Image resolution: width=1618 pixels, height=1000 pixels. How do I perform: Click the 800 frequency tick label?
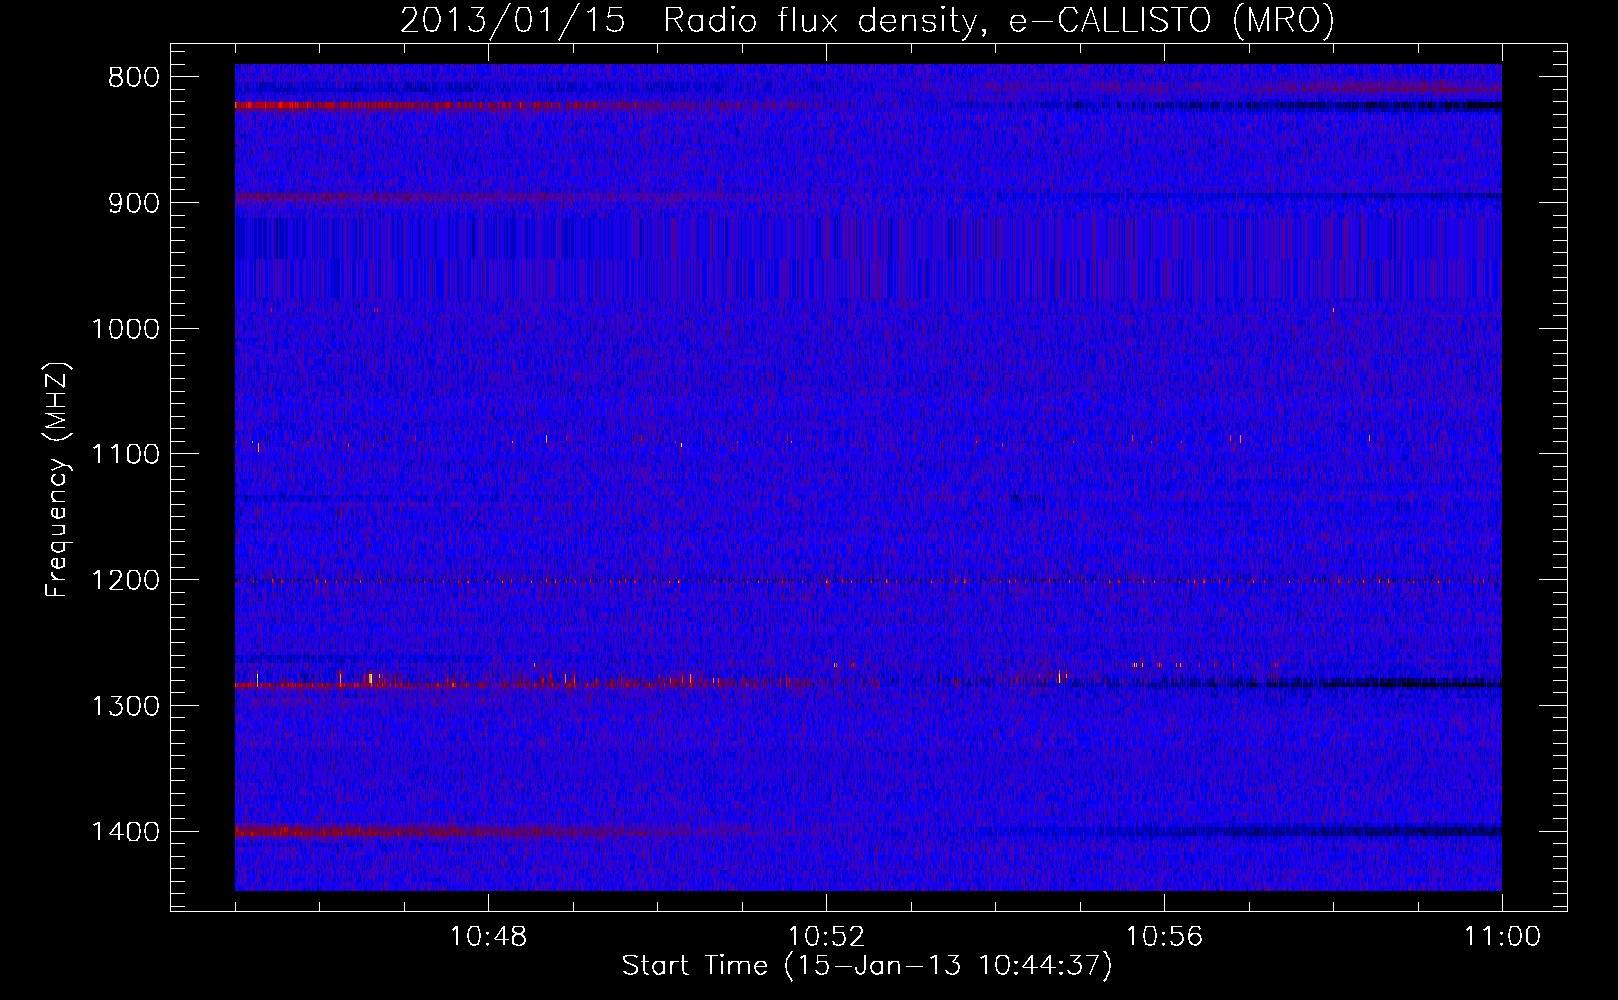pyautogui.click(x=133, y=78)
